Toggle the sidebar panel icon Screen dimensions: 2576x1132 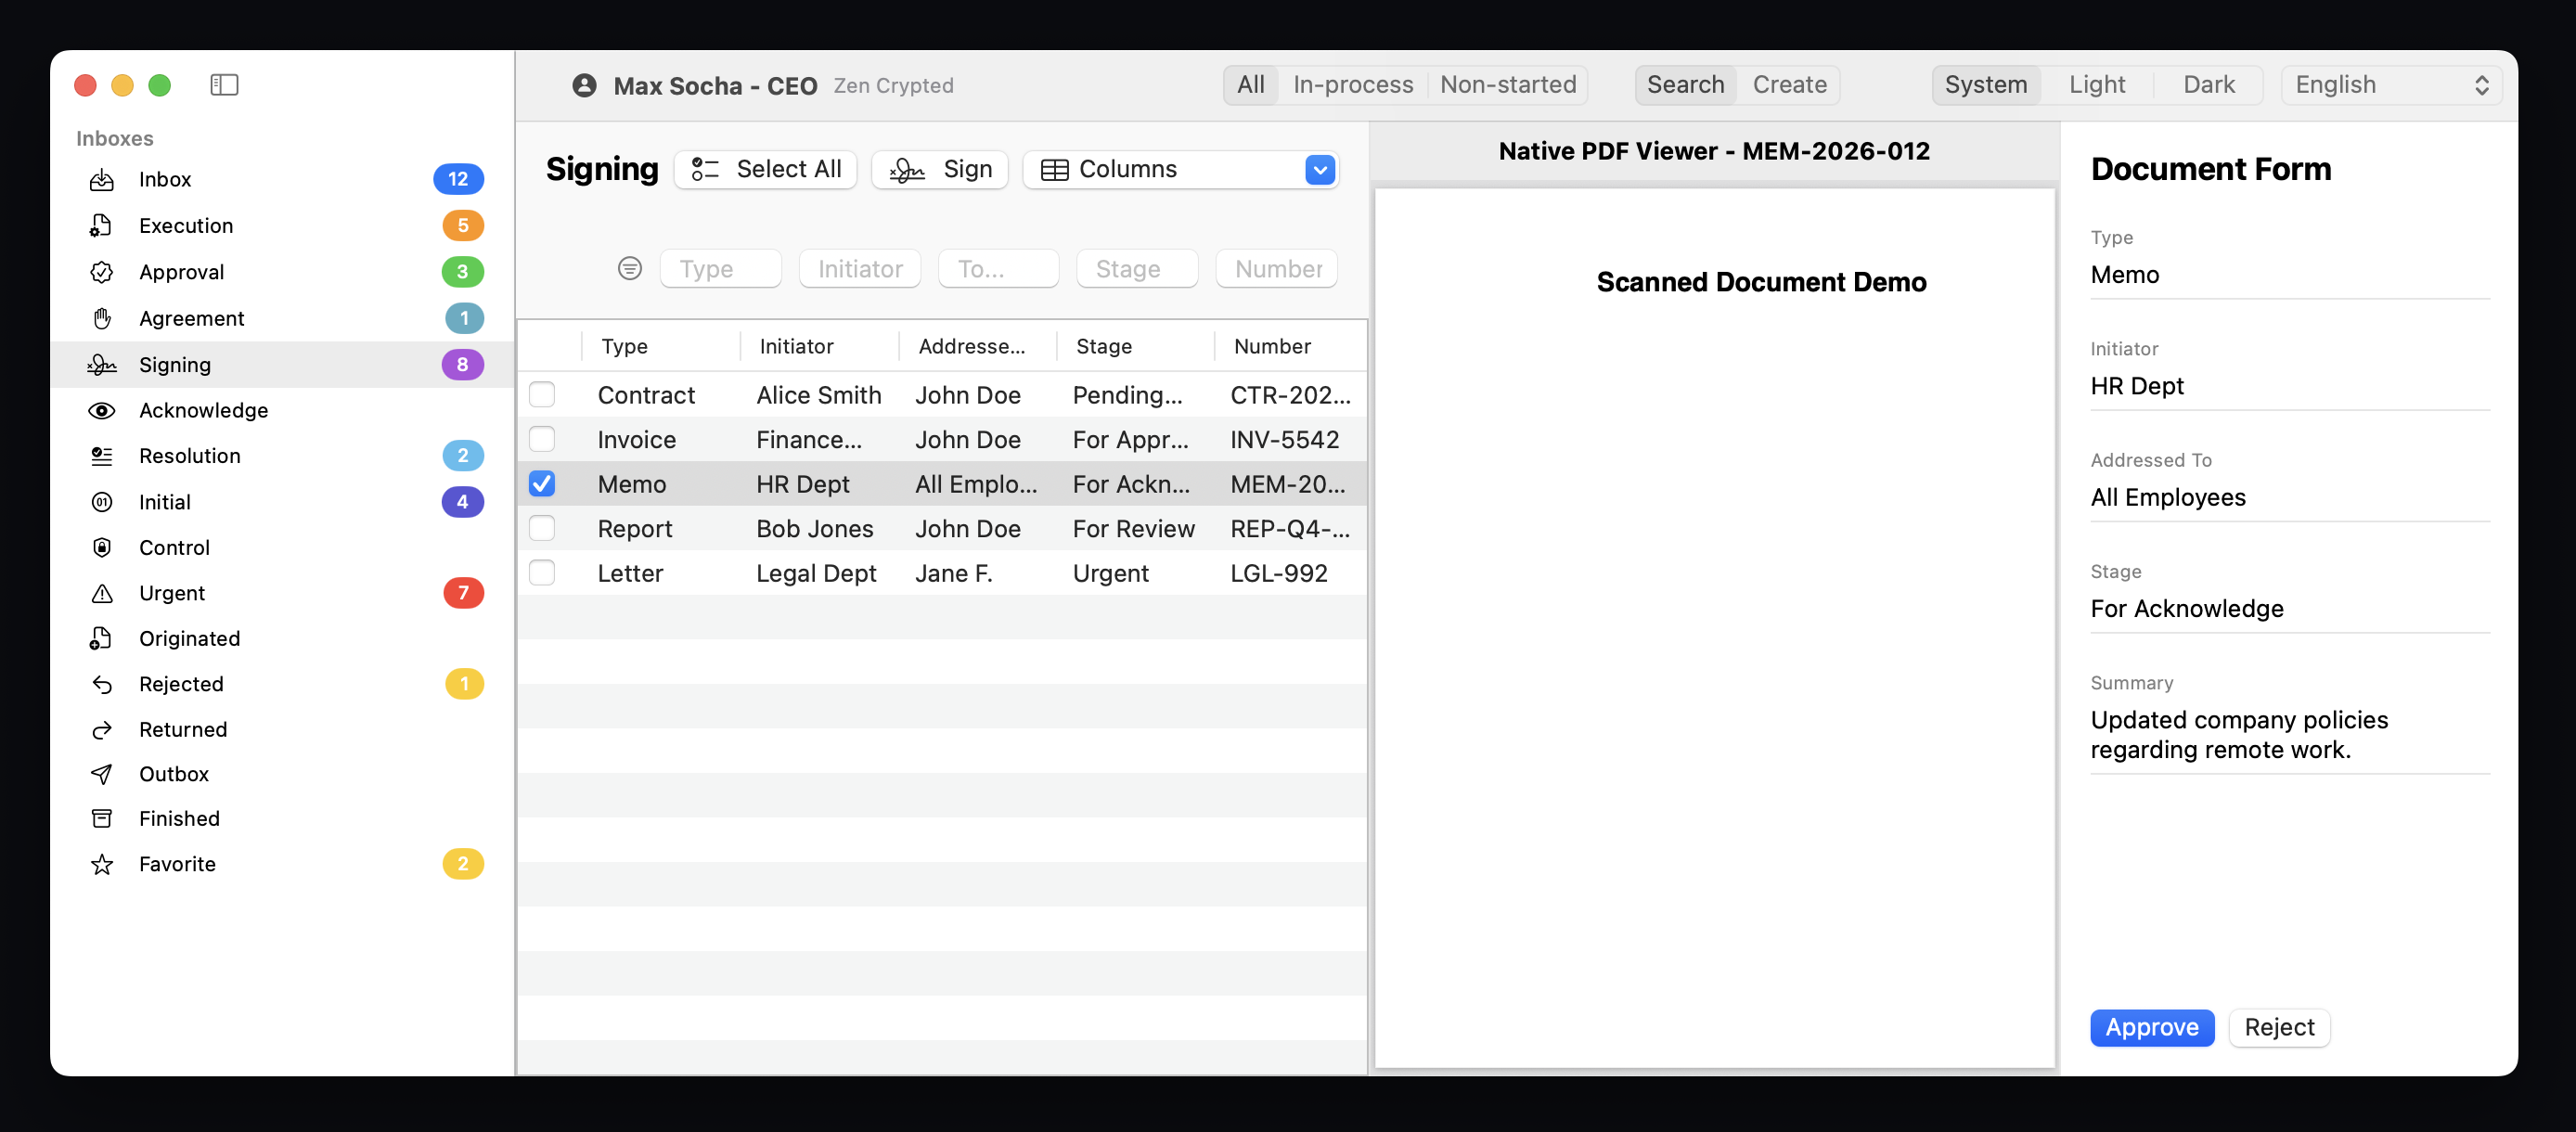[224, 85]
